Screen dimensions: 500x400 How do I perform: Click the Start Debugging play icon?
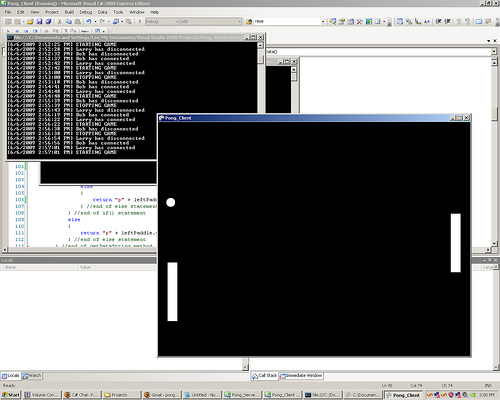pos(140,22)
